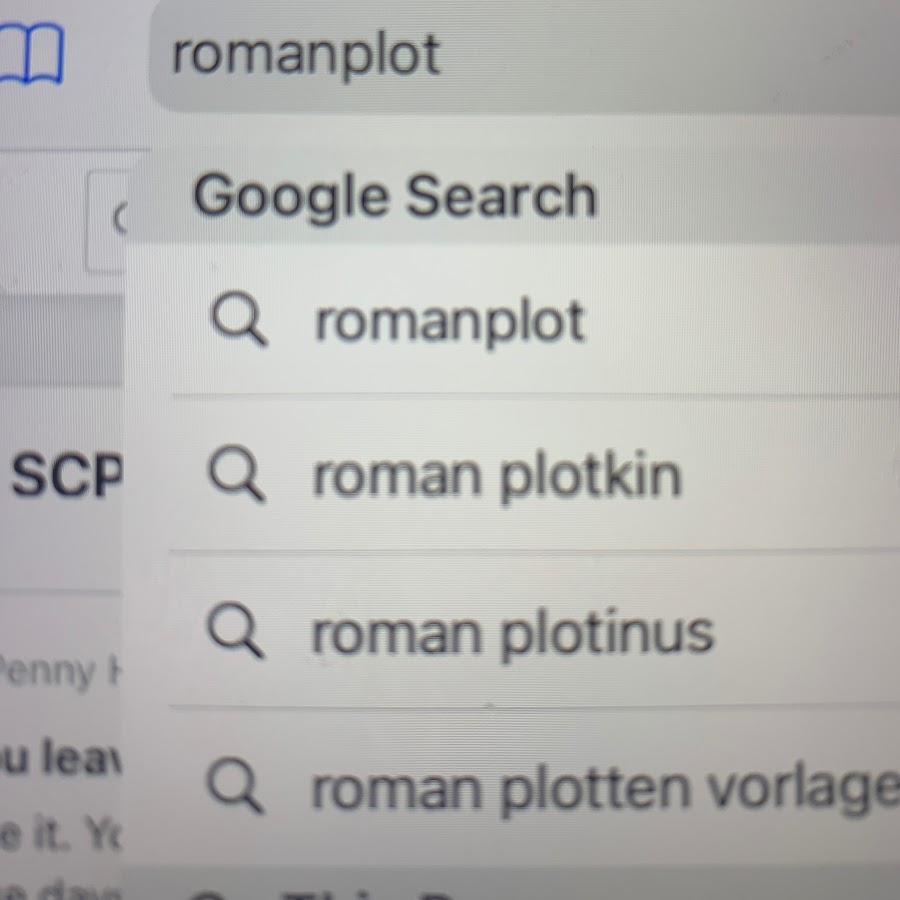Select the "romanplot" suggestion text

tap(449, 322)
